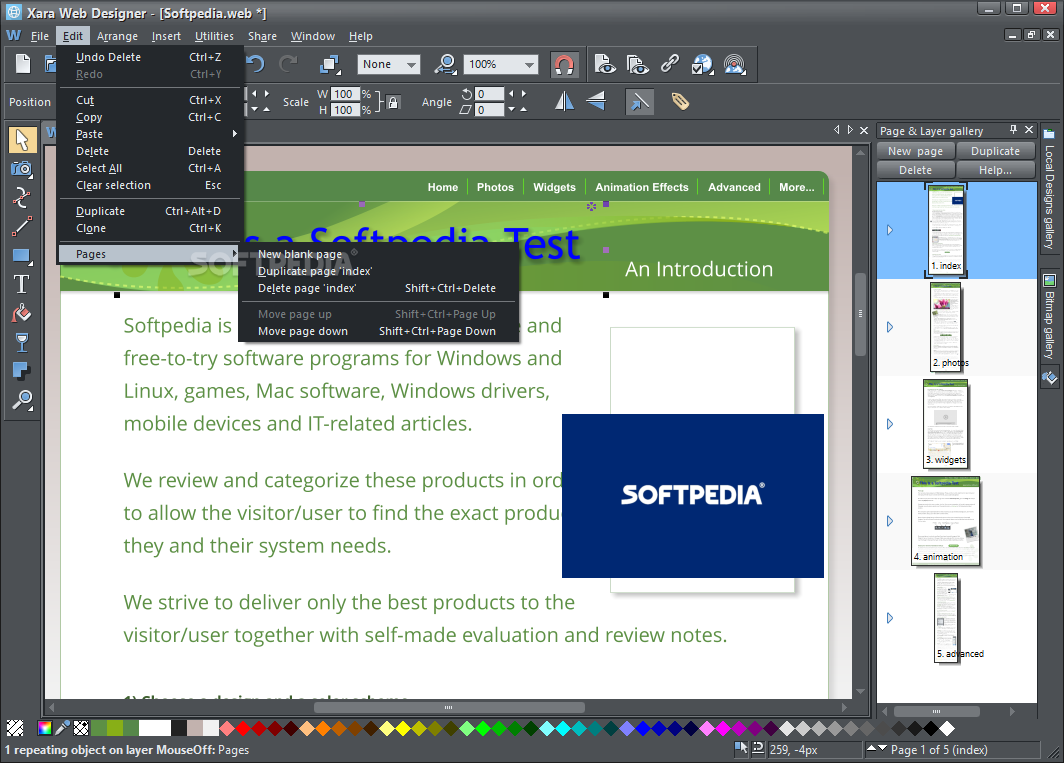The image size is (1064, 763).
Task: Toggle the magnetic snap button
Action: 564,64
